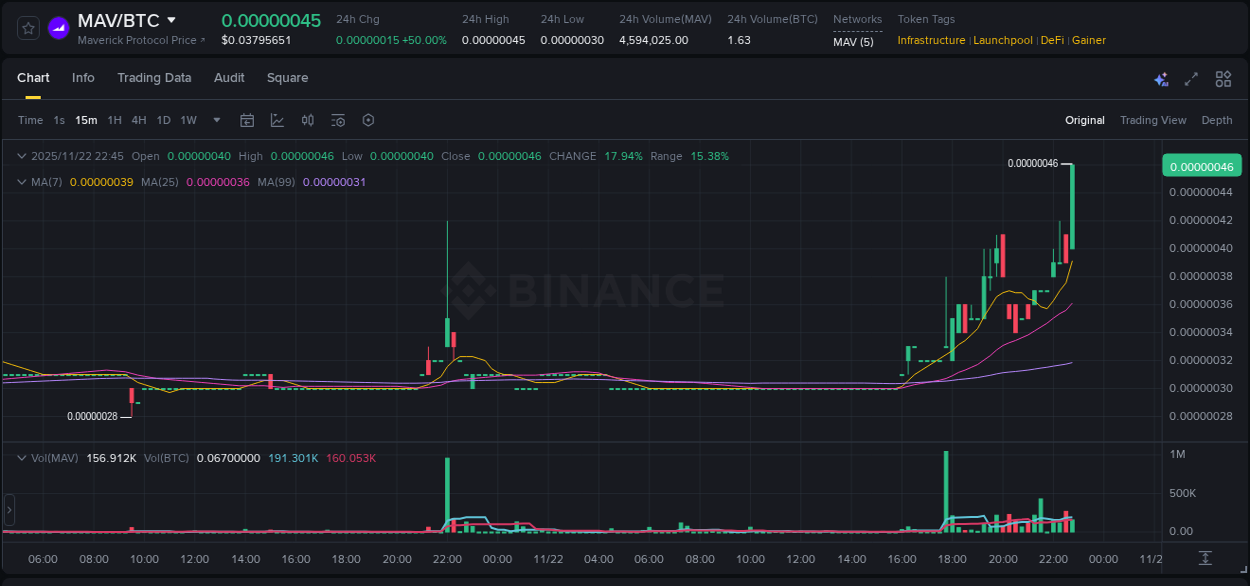Open the Square tab
Viewport: 1250px width, 586px height.
(x=287, y=77)
